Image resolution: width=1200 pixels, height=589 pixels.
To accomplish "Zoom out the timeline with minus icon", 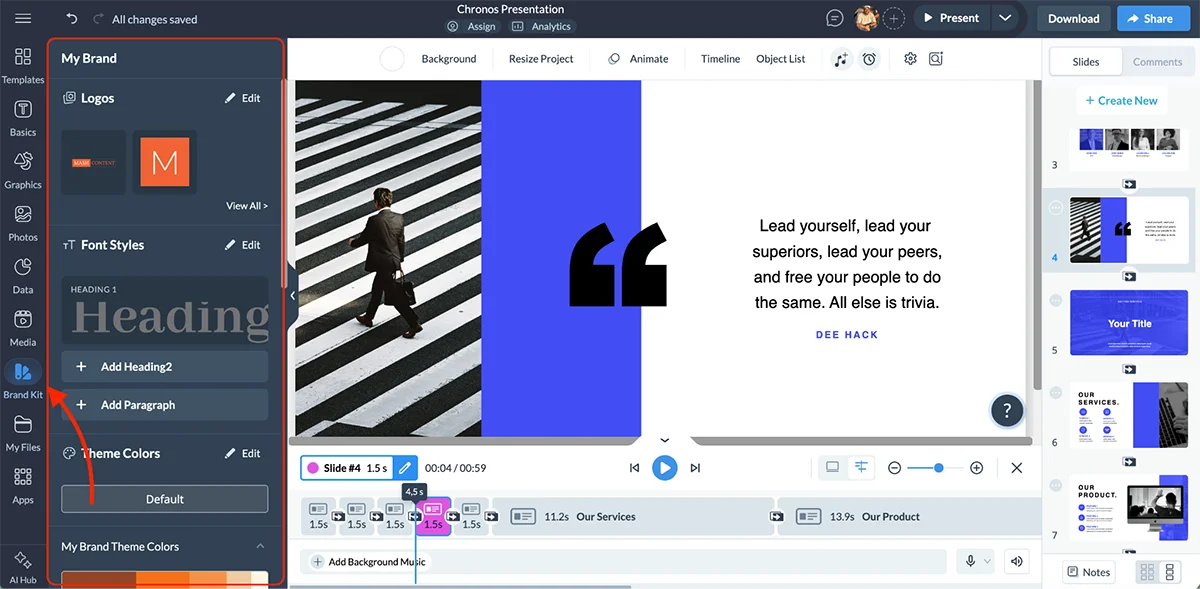I will [894, 467].
